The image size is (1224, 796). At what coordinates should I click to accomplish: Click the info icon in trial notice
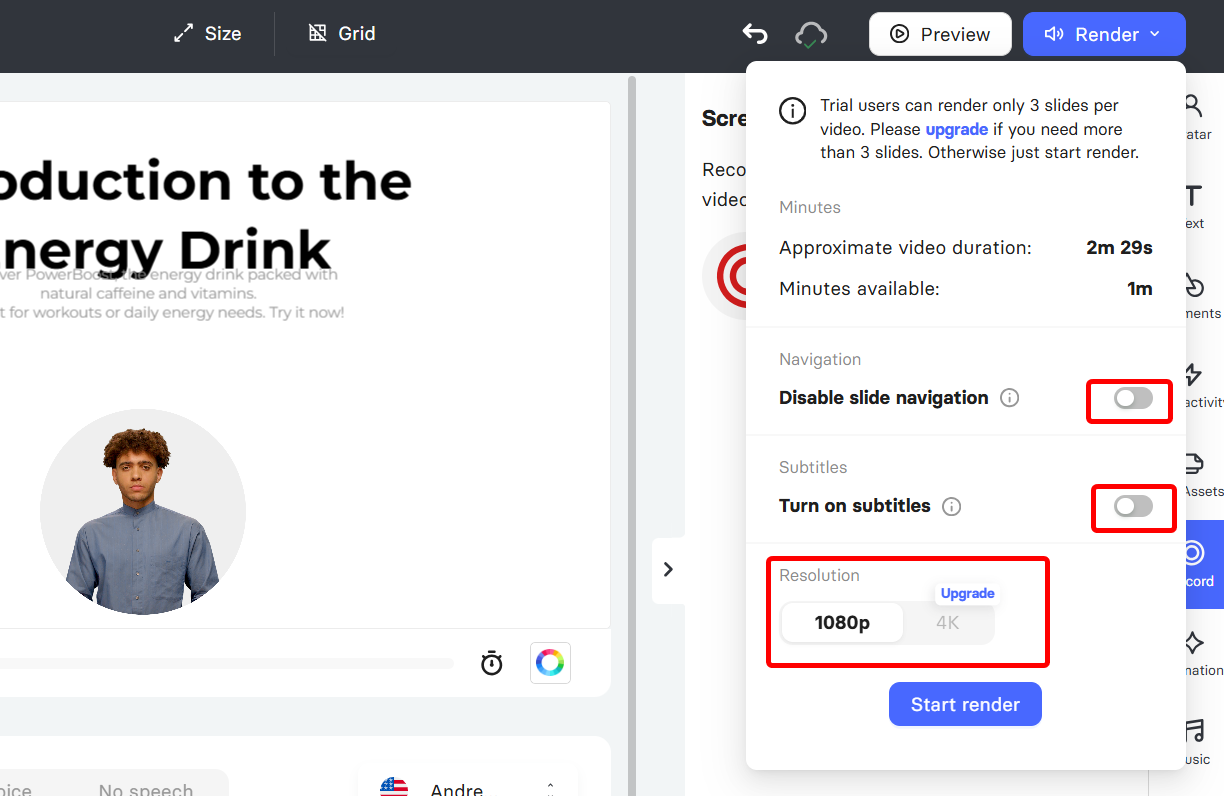tap(793, 111)
